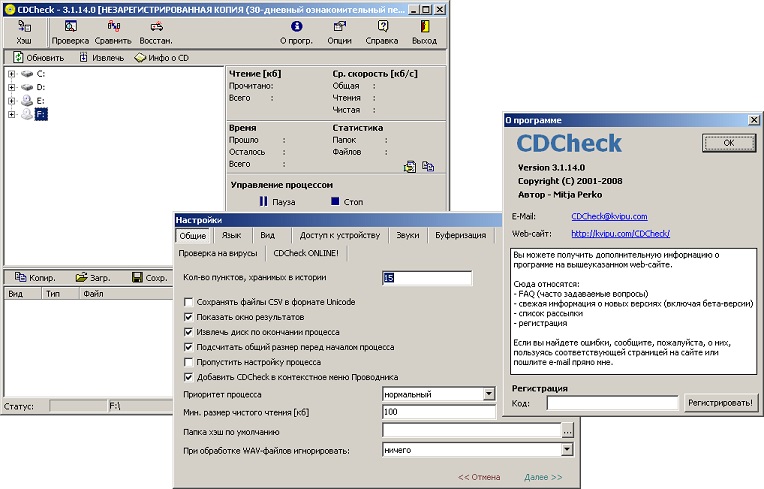Screen dimensions: 764x489
Task: Switch to Доступ к устройству tab
Action: pos(340,235)
